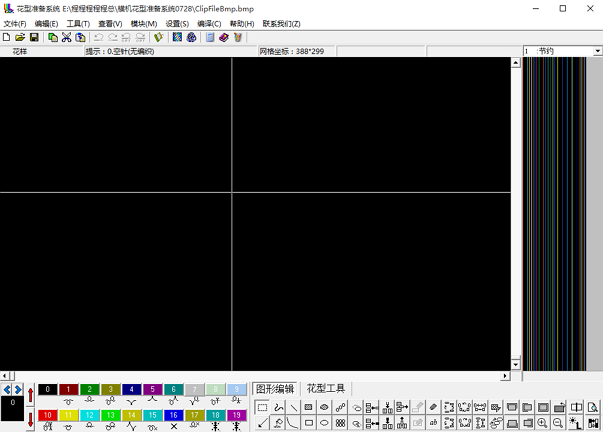Pick purple color swatch 5
The width and height of the screenshot is (603, 432).
click(x=152, y=389)
